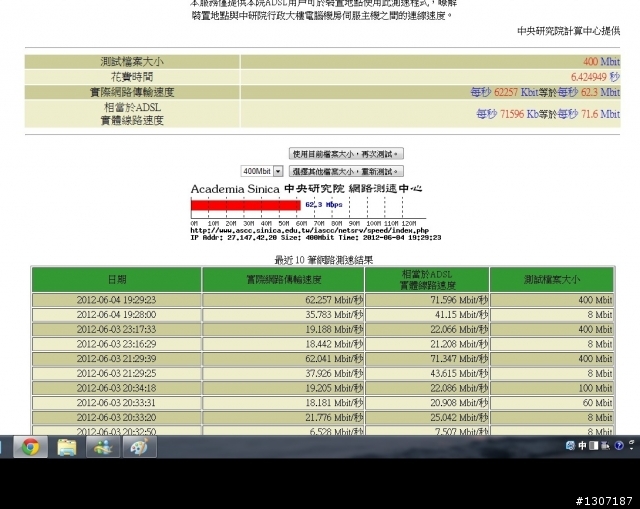Select date cell 2012-06-03 20:33:20

[117, 418]
